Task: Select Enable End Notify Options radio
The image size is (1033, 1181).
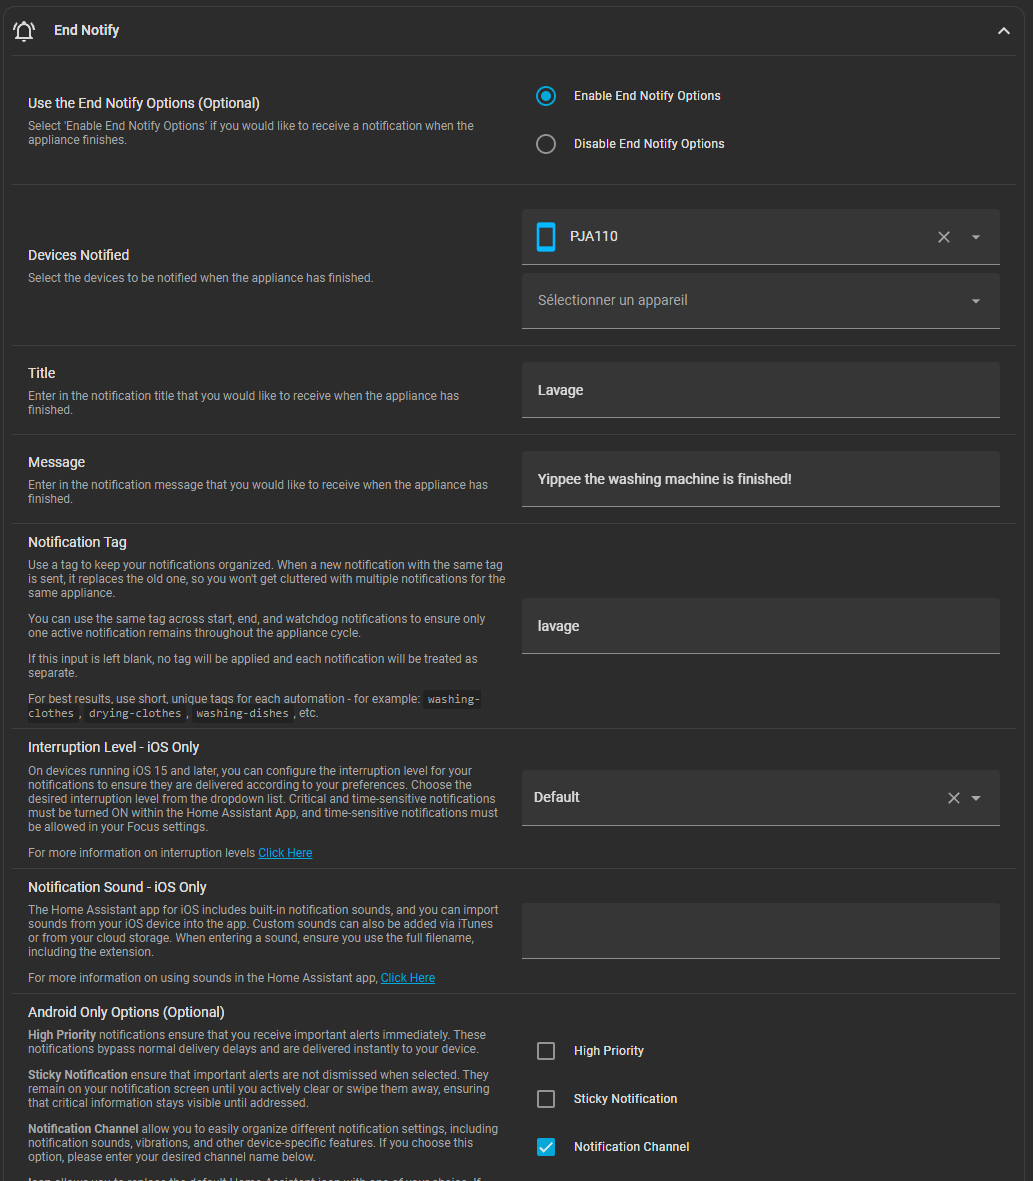Action: pyautogui.click(x=546, y=96)
